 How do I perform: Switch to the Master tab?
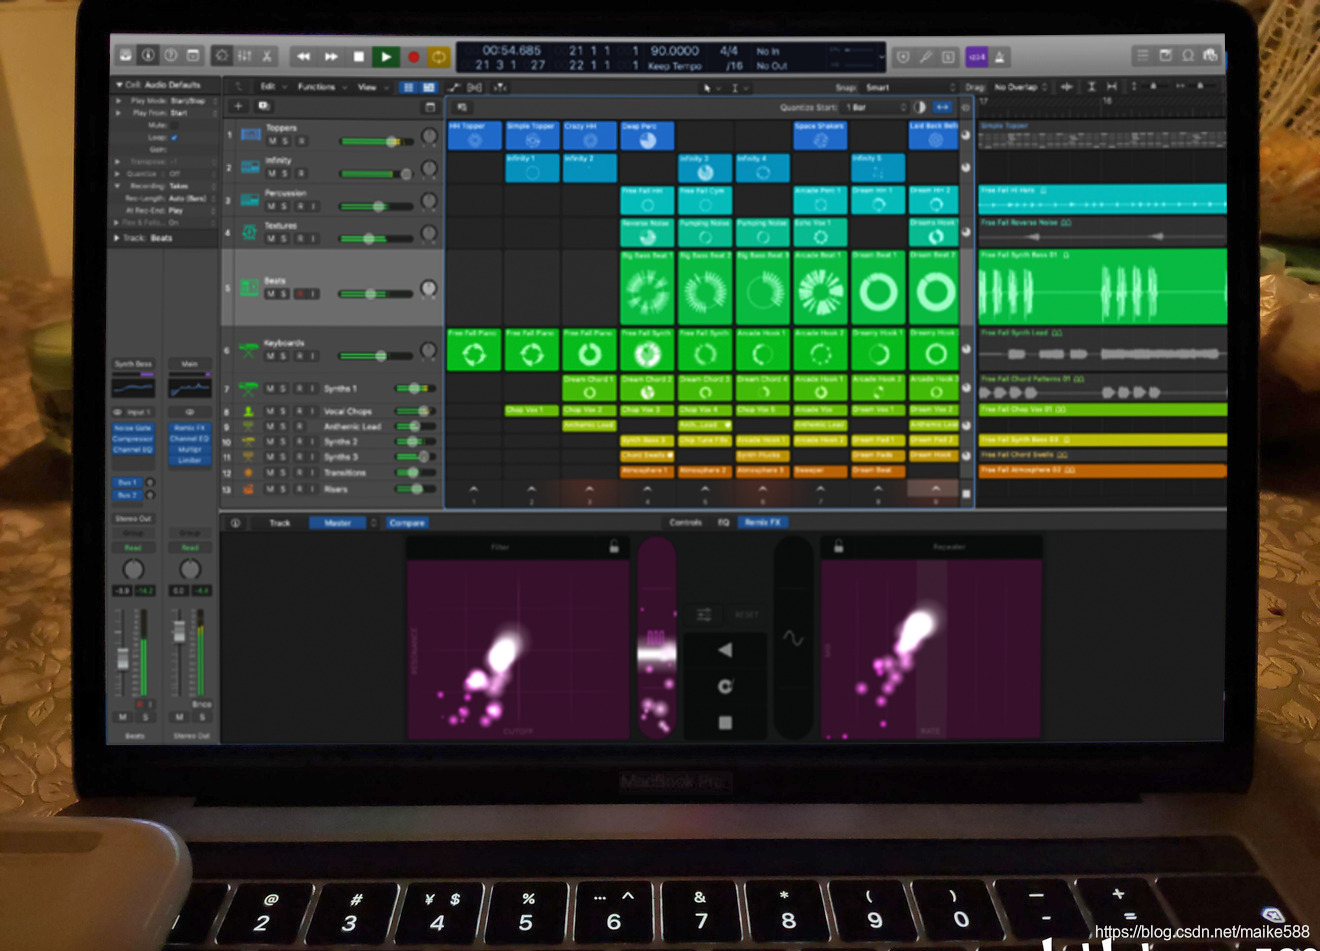pos(338,523)
